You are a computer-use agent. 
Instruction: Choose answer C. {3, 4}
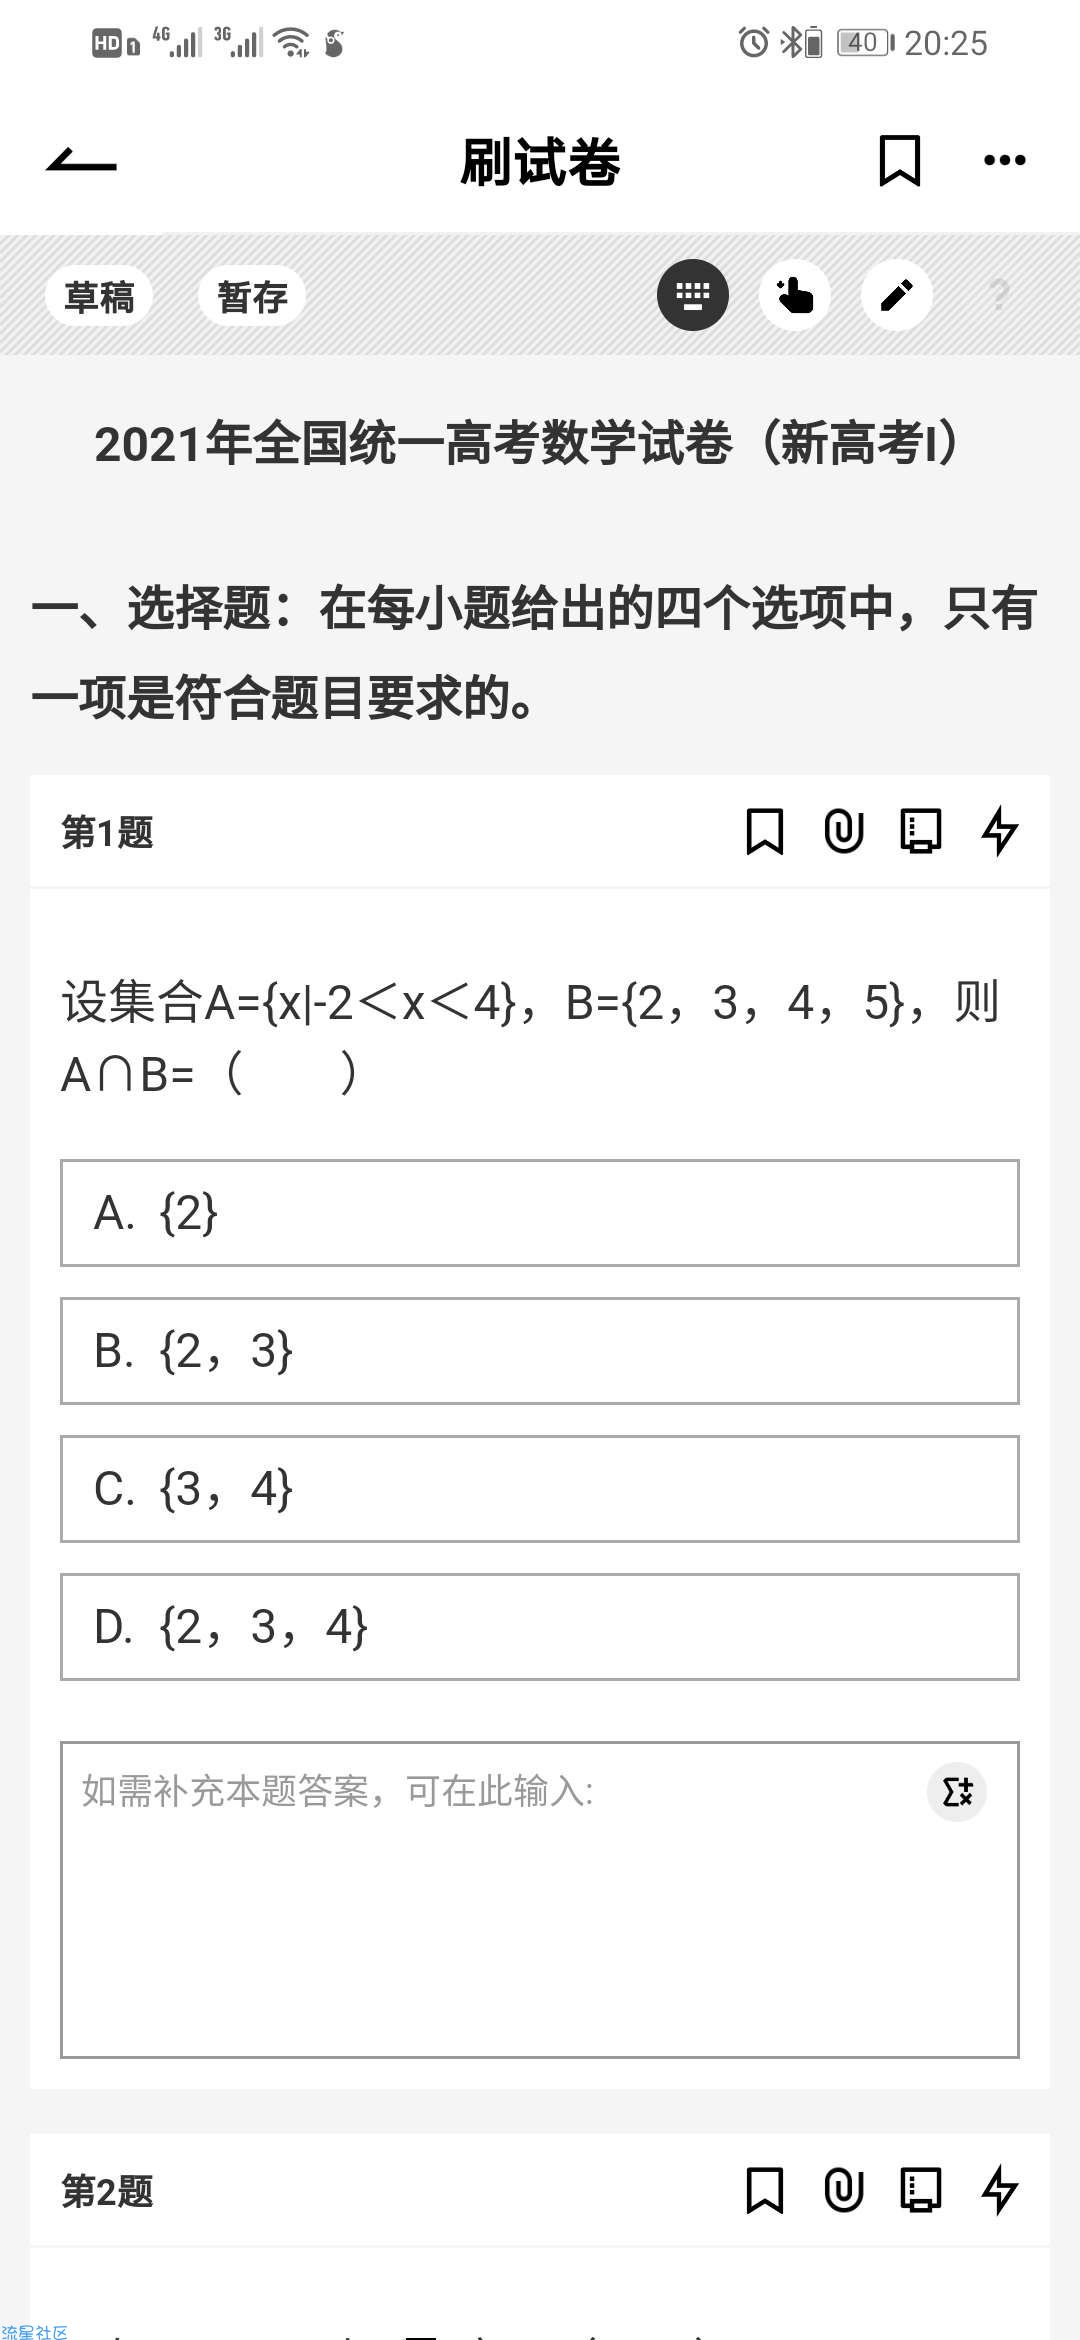click(x=540, y=1489)
